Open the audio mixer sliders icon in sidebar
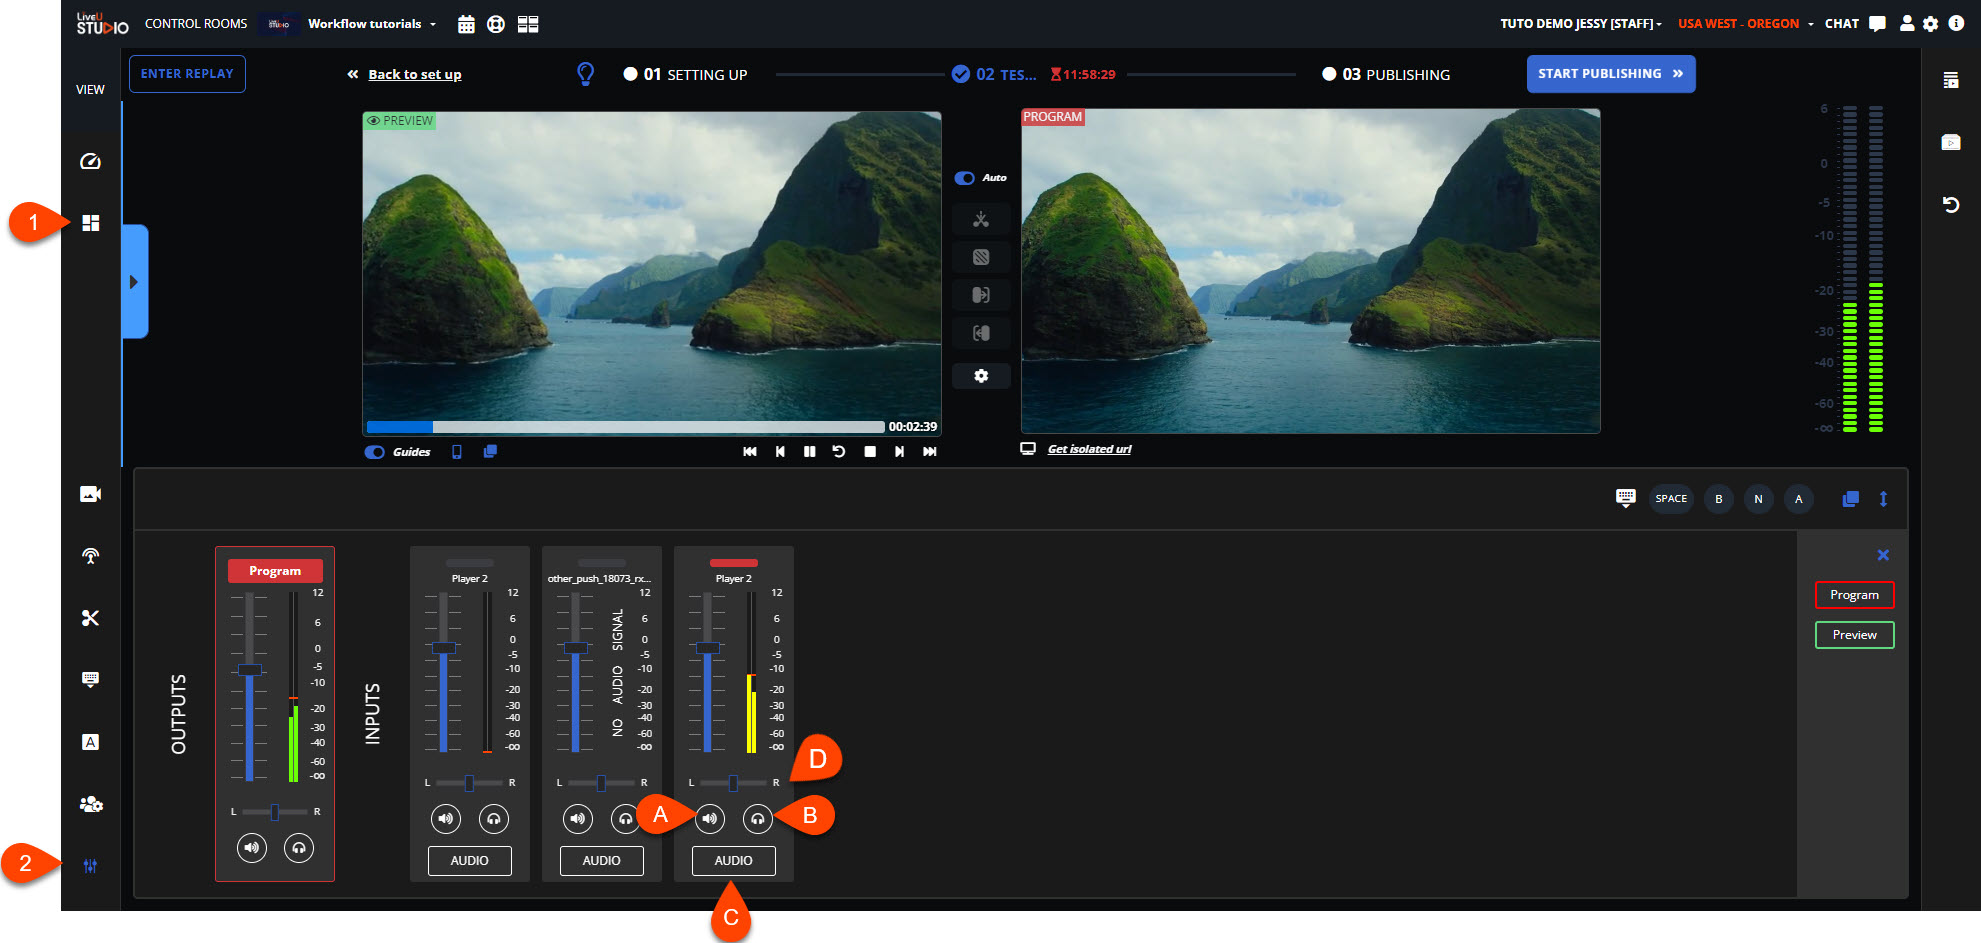Screen dimensions: 1981x943 pyautogui.click(x=90, y=866)
